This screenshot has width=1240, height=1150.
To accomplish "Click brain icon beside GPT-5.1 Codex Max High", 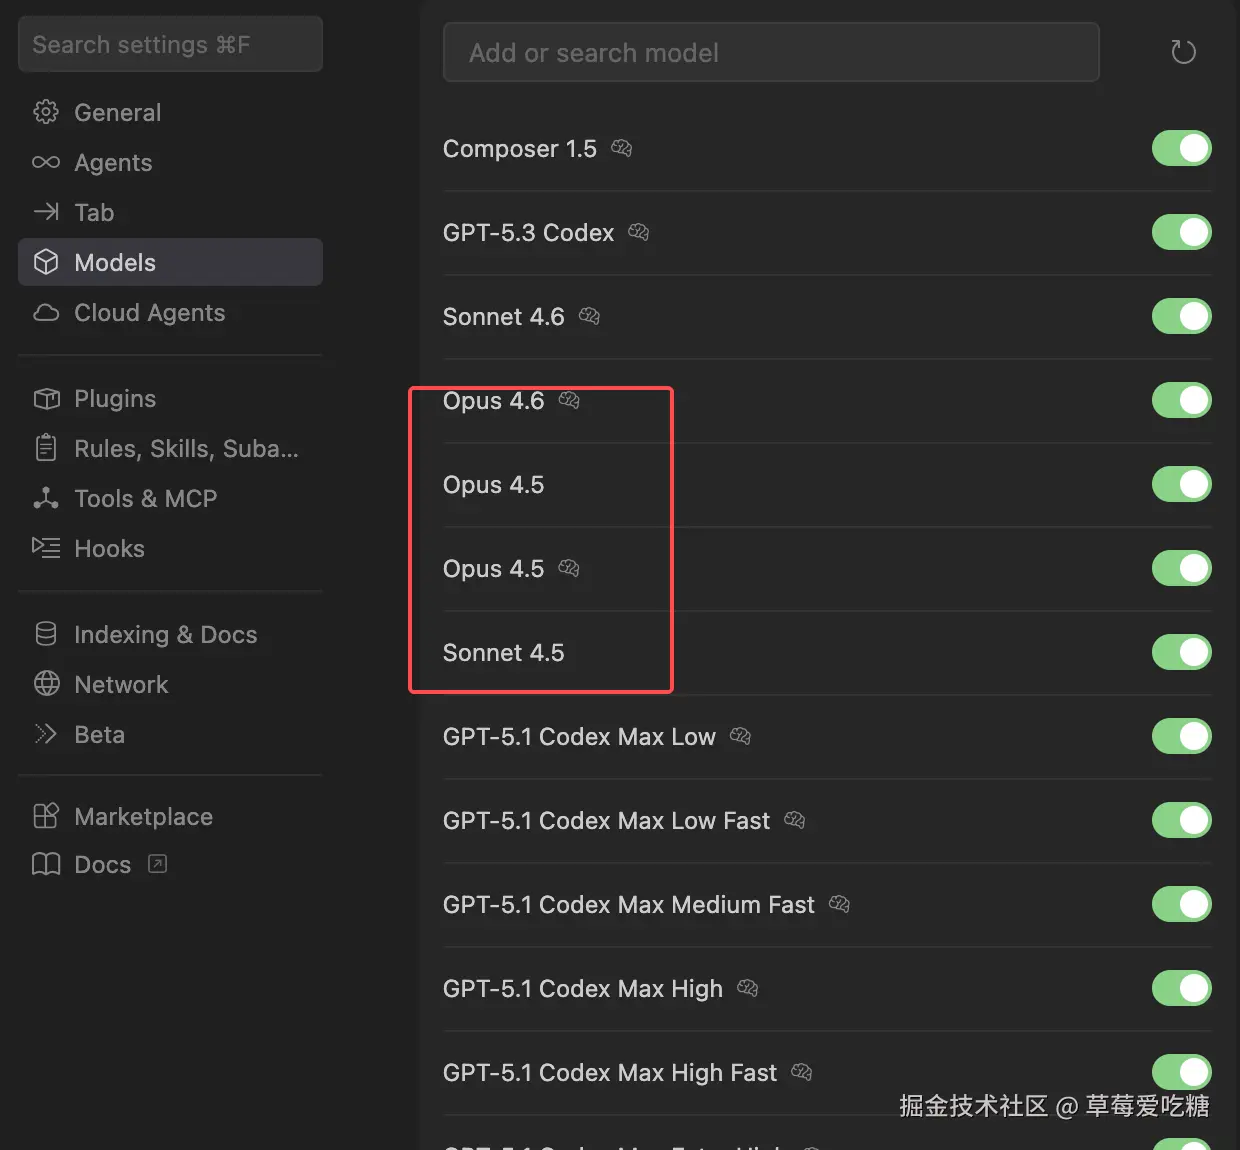I will point(748,988).
